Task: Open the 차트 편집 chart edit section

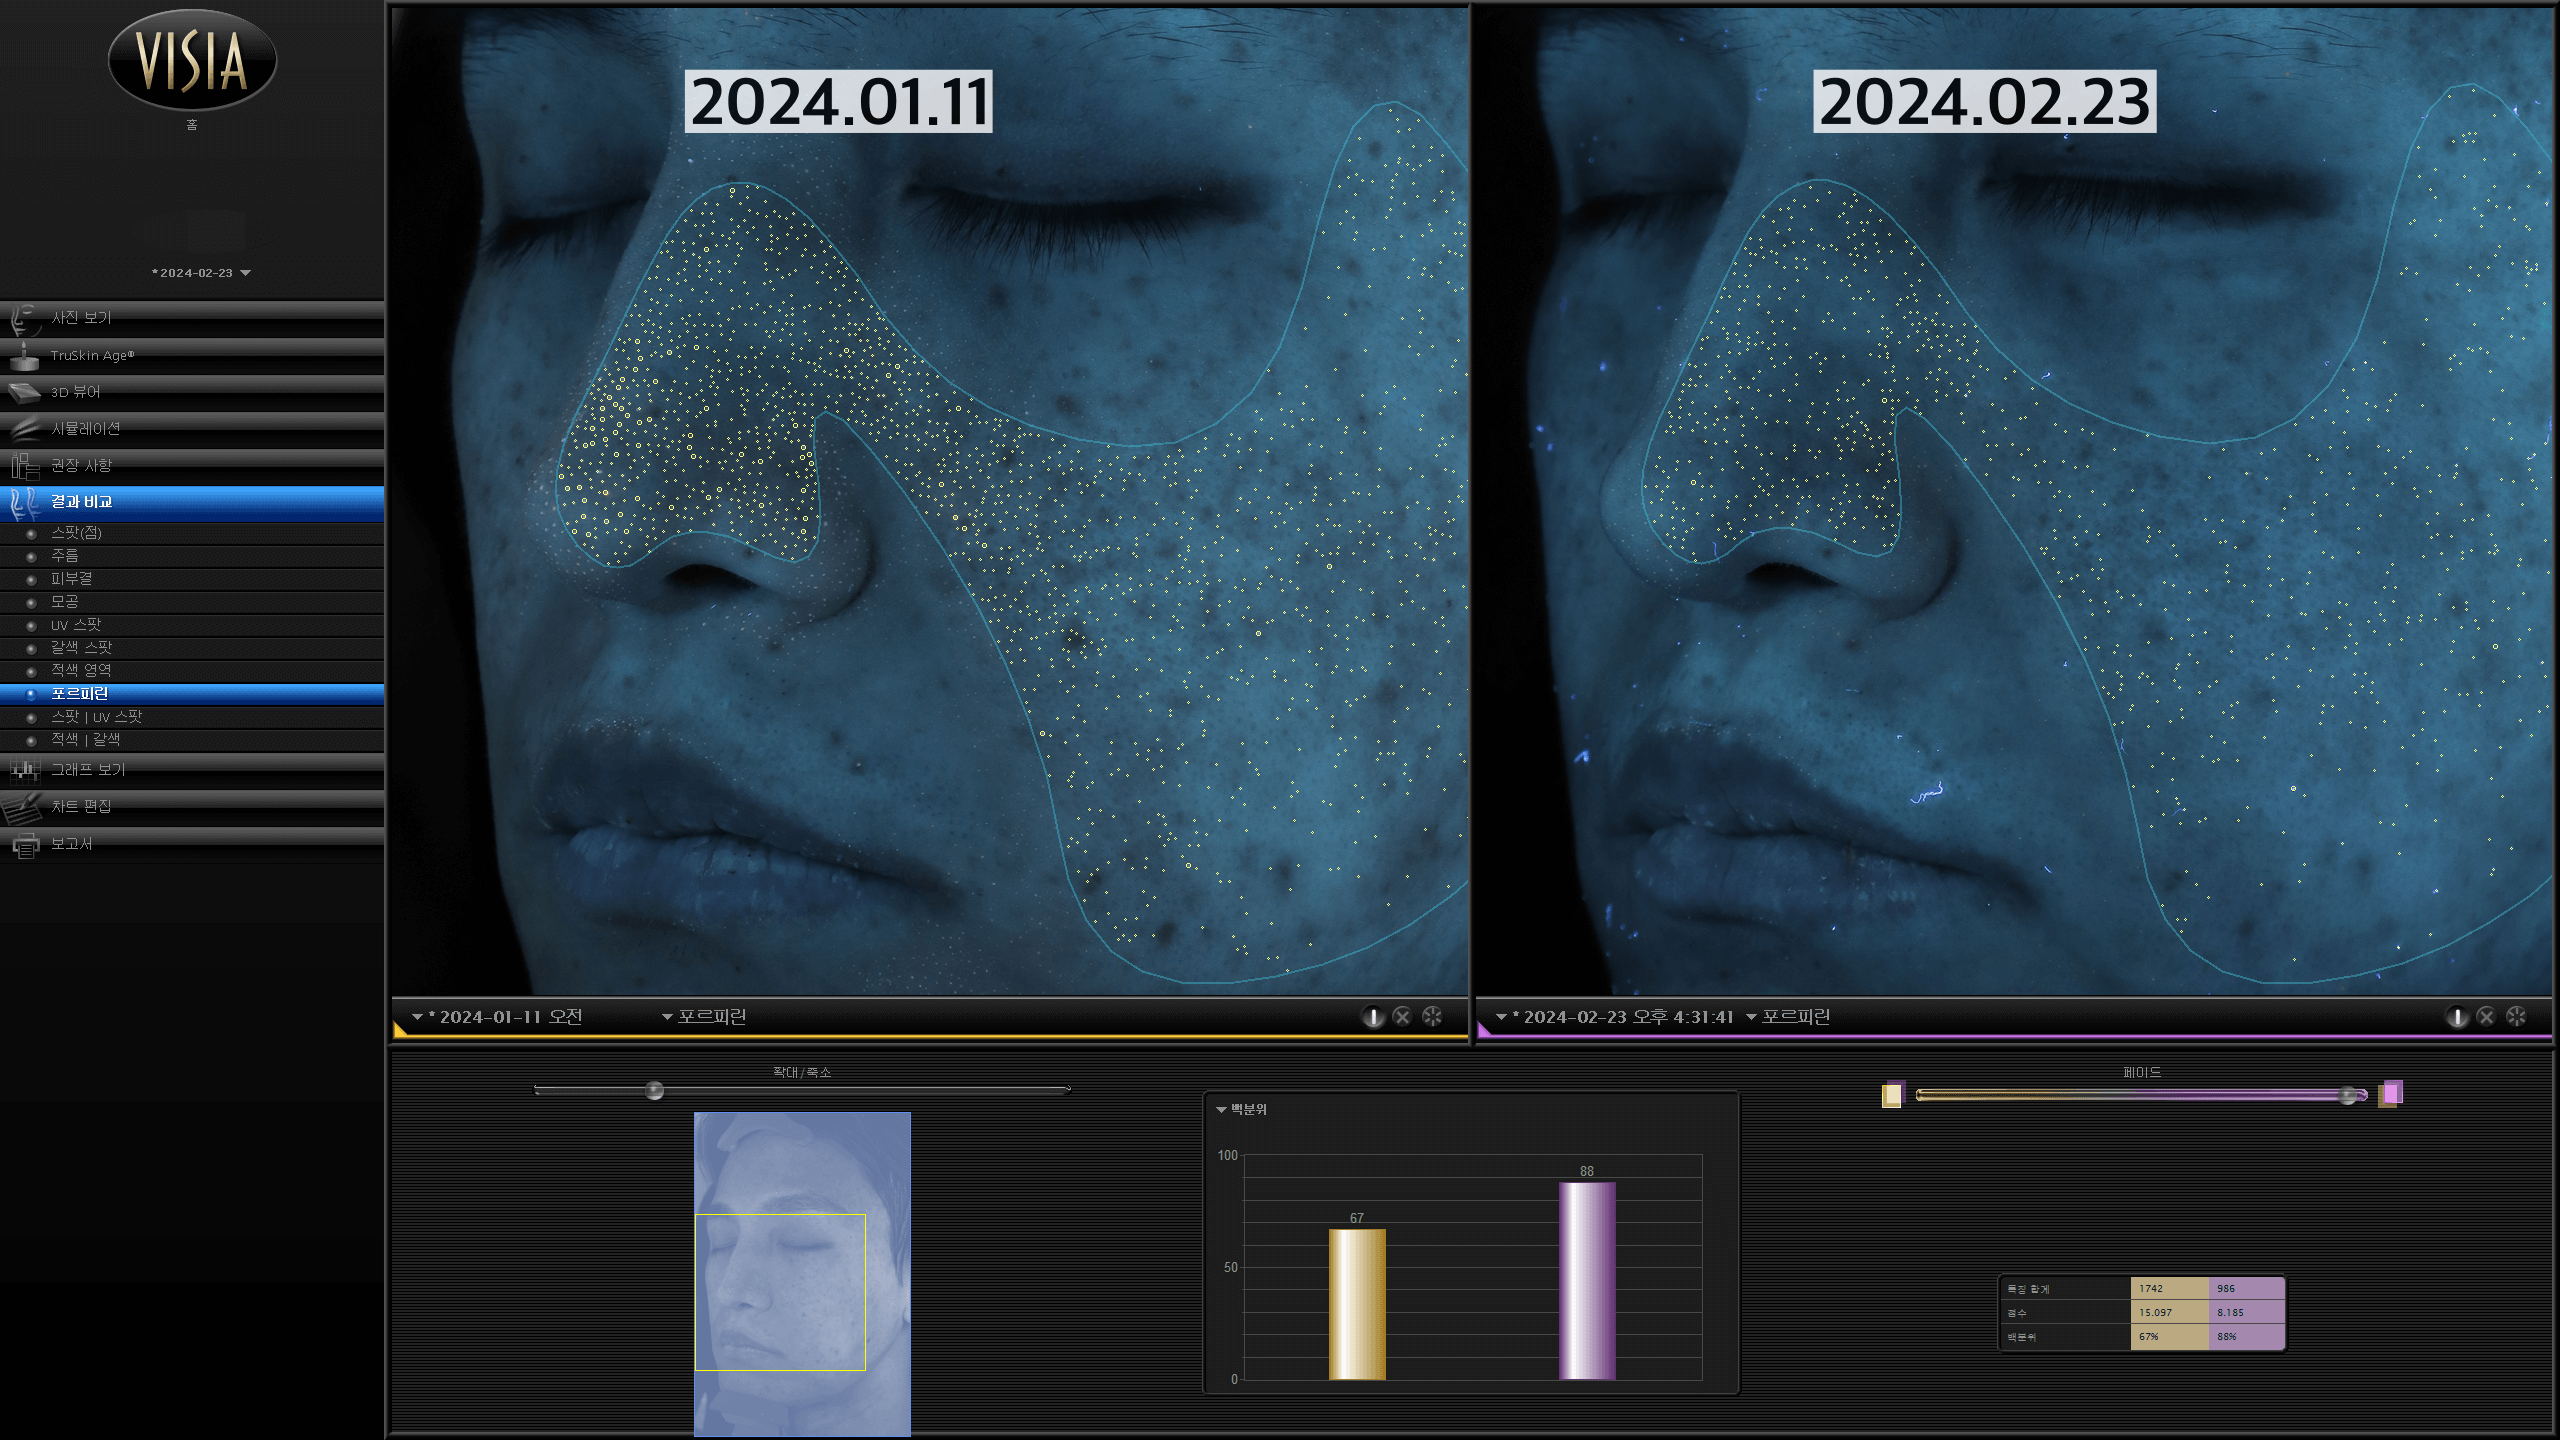Action: point(192,807)
